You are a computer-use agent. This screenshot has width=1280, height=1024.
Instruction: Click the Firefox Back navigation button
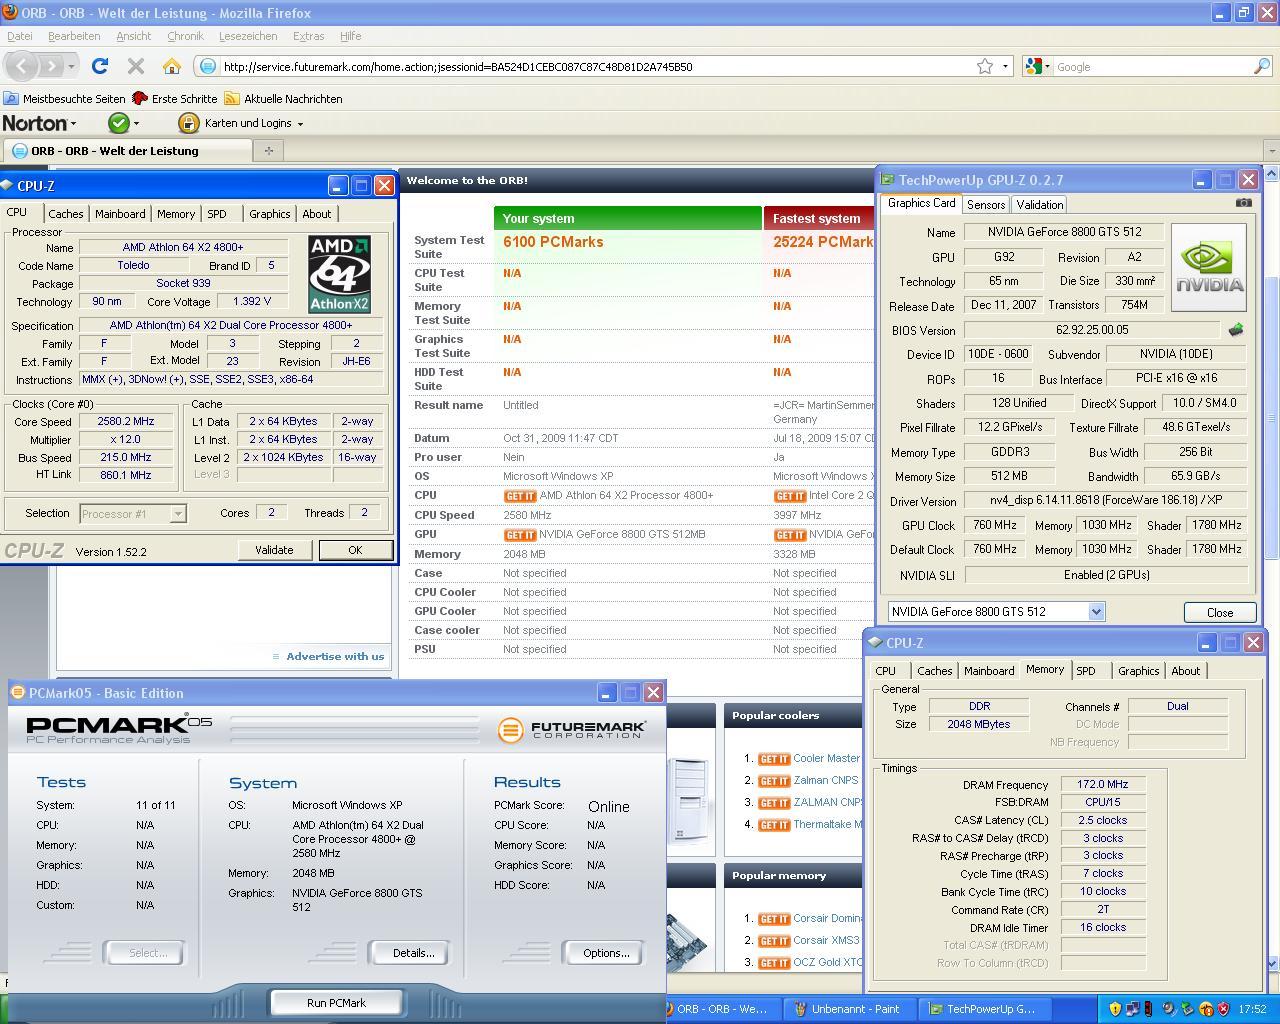pyautogui.click(x=22, y=66)
